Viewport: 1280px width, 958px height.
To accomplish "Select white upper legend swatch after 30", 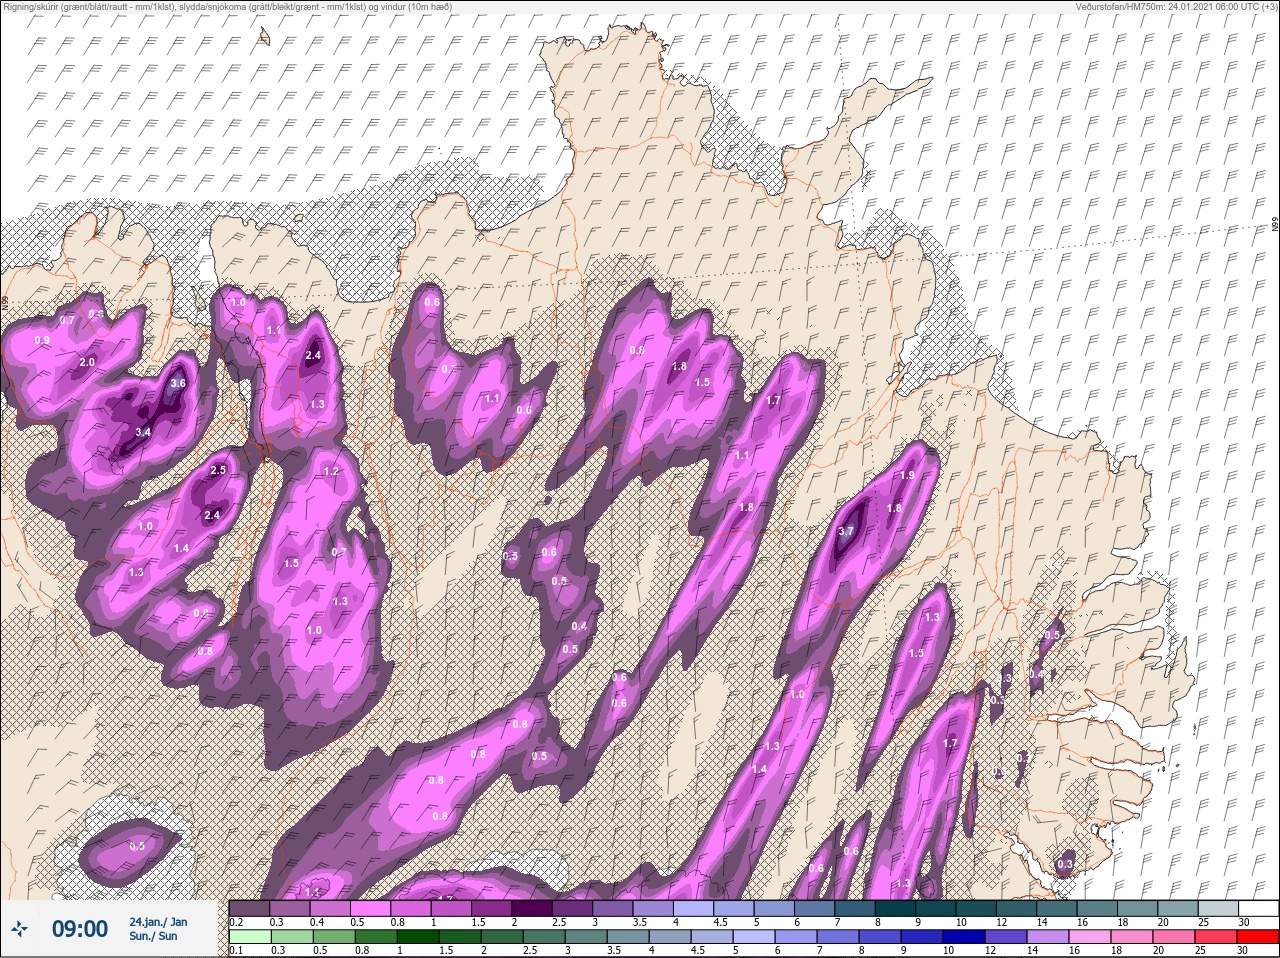I will pos(1258,908).
